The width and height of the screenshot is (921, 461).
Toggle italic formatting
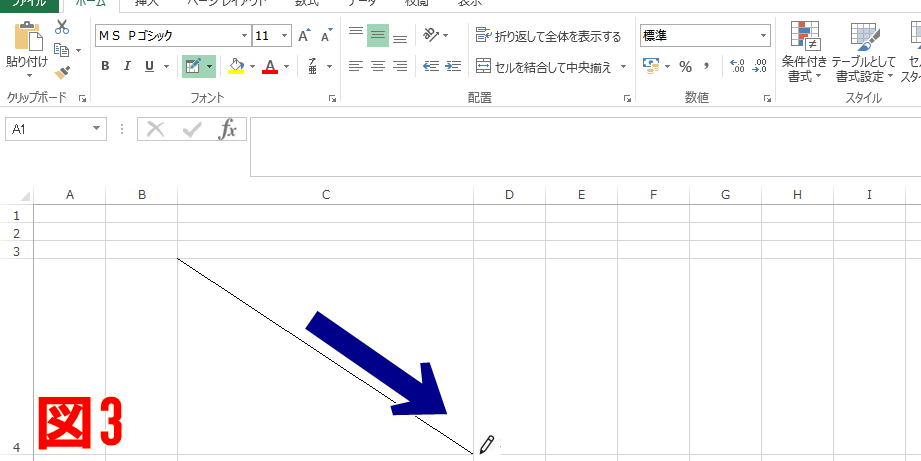pos(127,66)
